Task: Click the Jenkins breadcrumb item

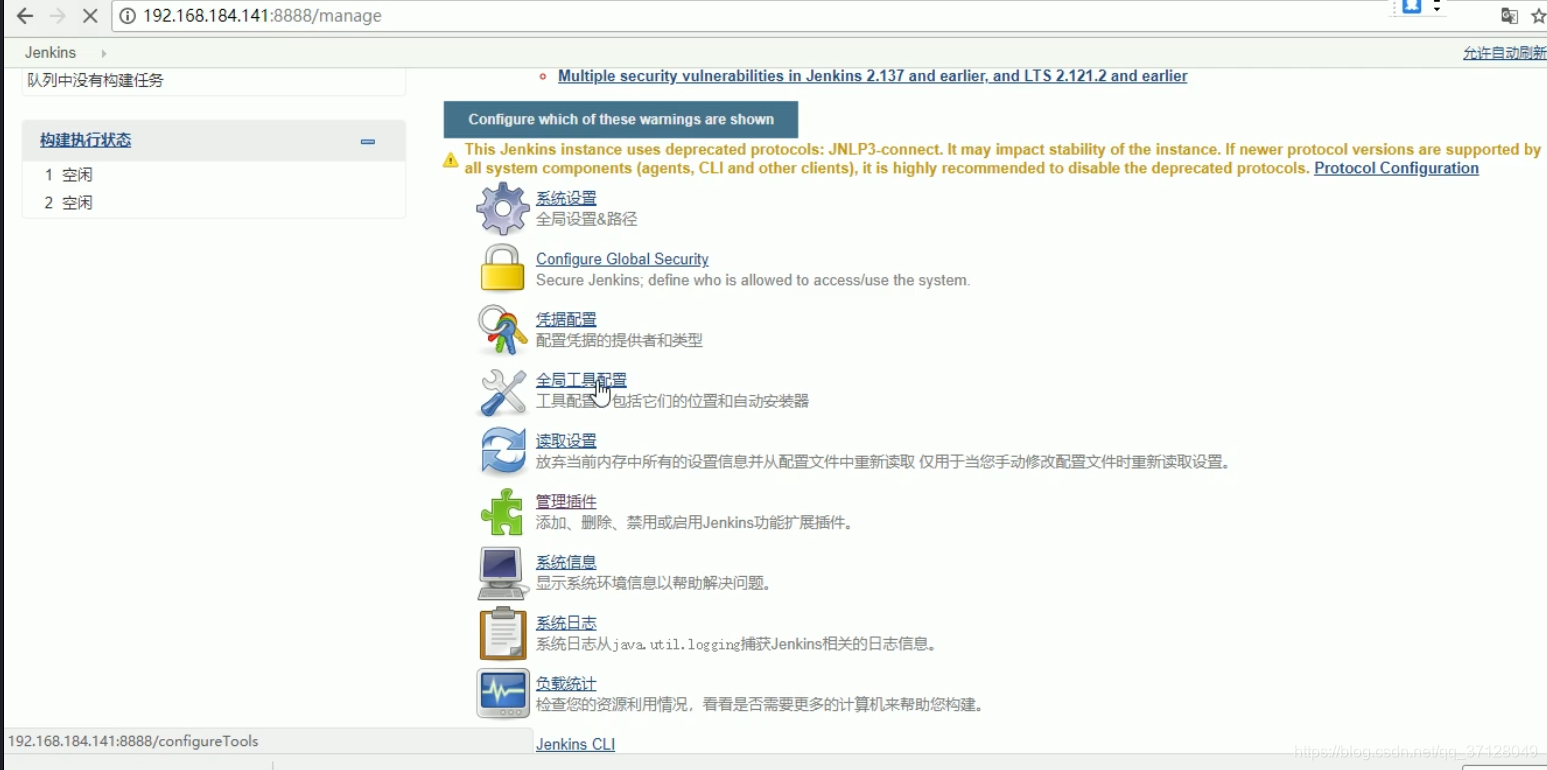Action: [50, 53]
